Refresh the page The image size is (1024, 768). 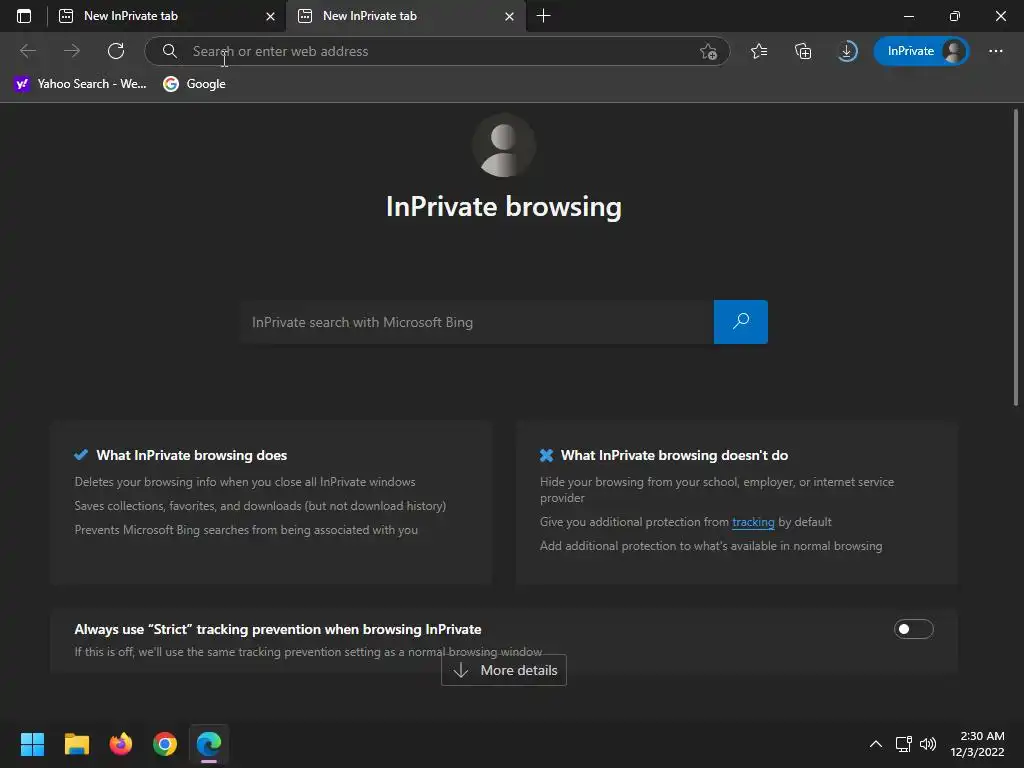coord(116,51)
